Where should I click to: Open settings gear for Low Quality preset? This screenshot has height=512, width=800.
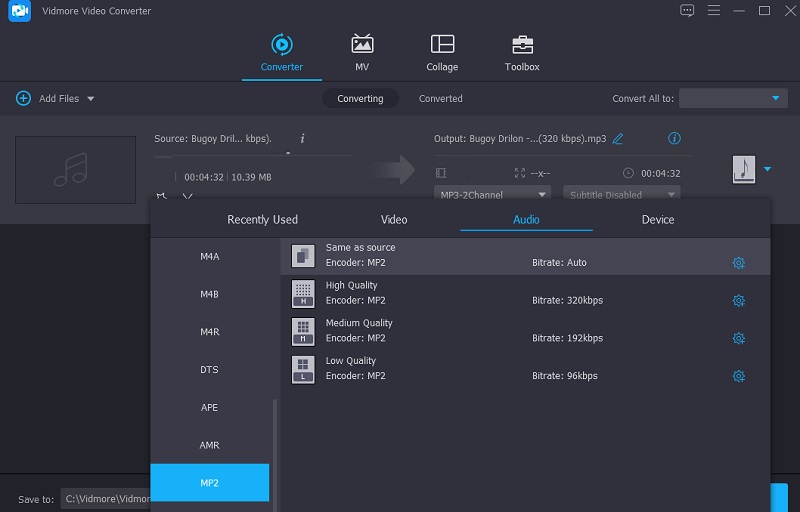[738, 376]
